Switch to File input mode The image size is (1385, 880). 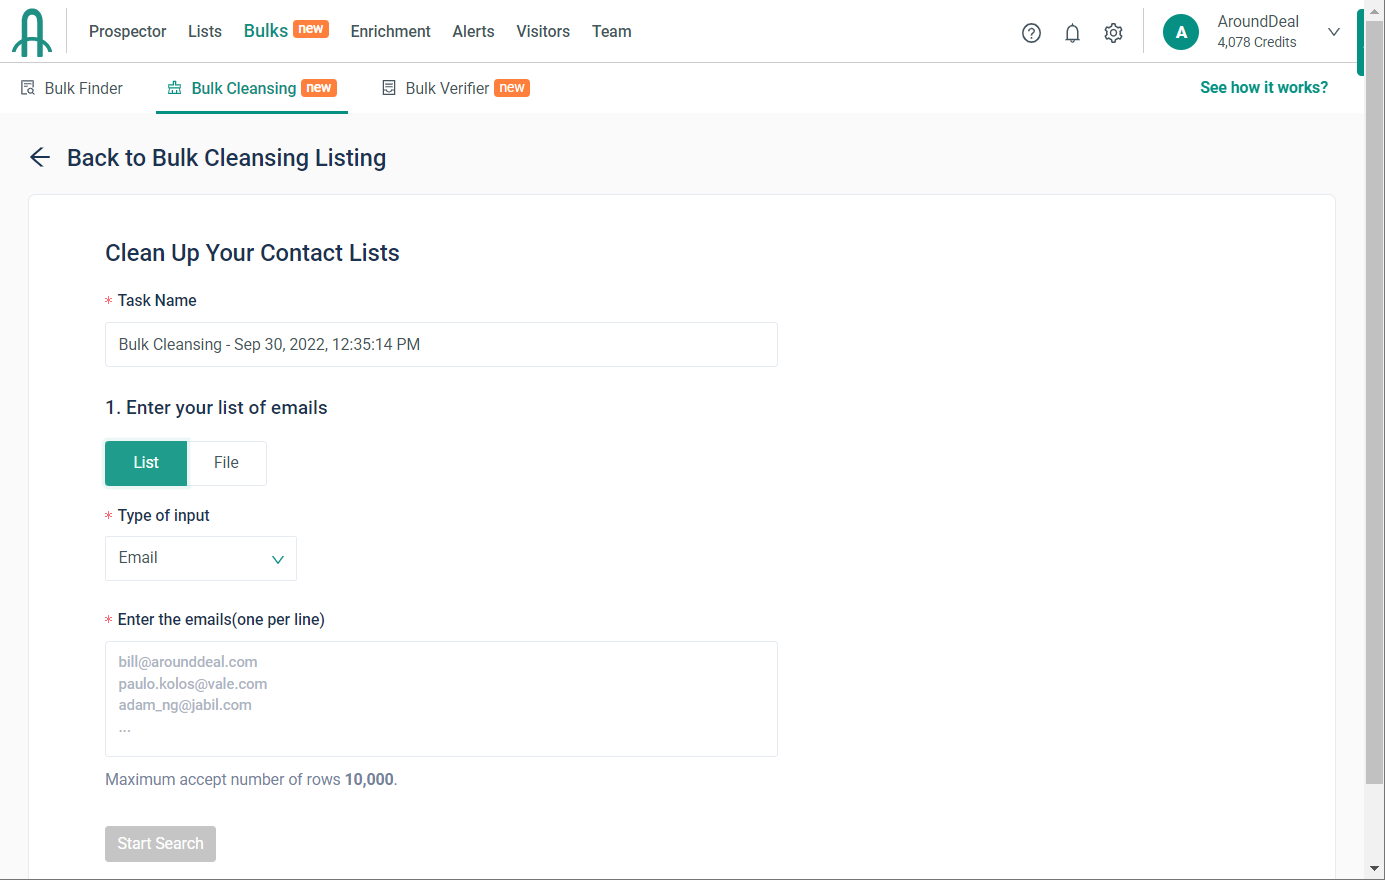click(226, 463)
